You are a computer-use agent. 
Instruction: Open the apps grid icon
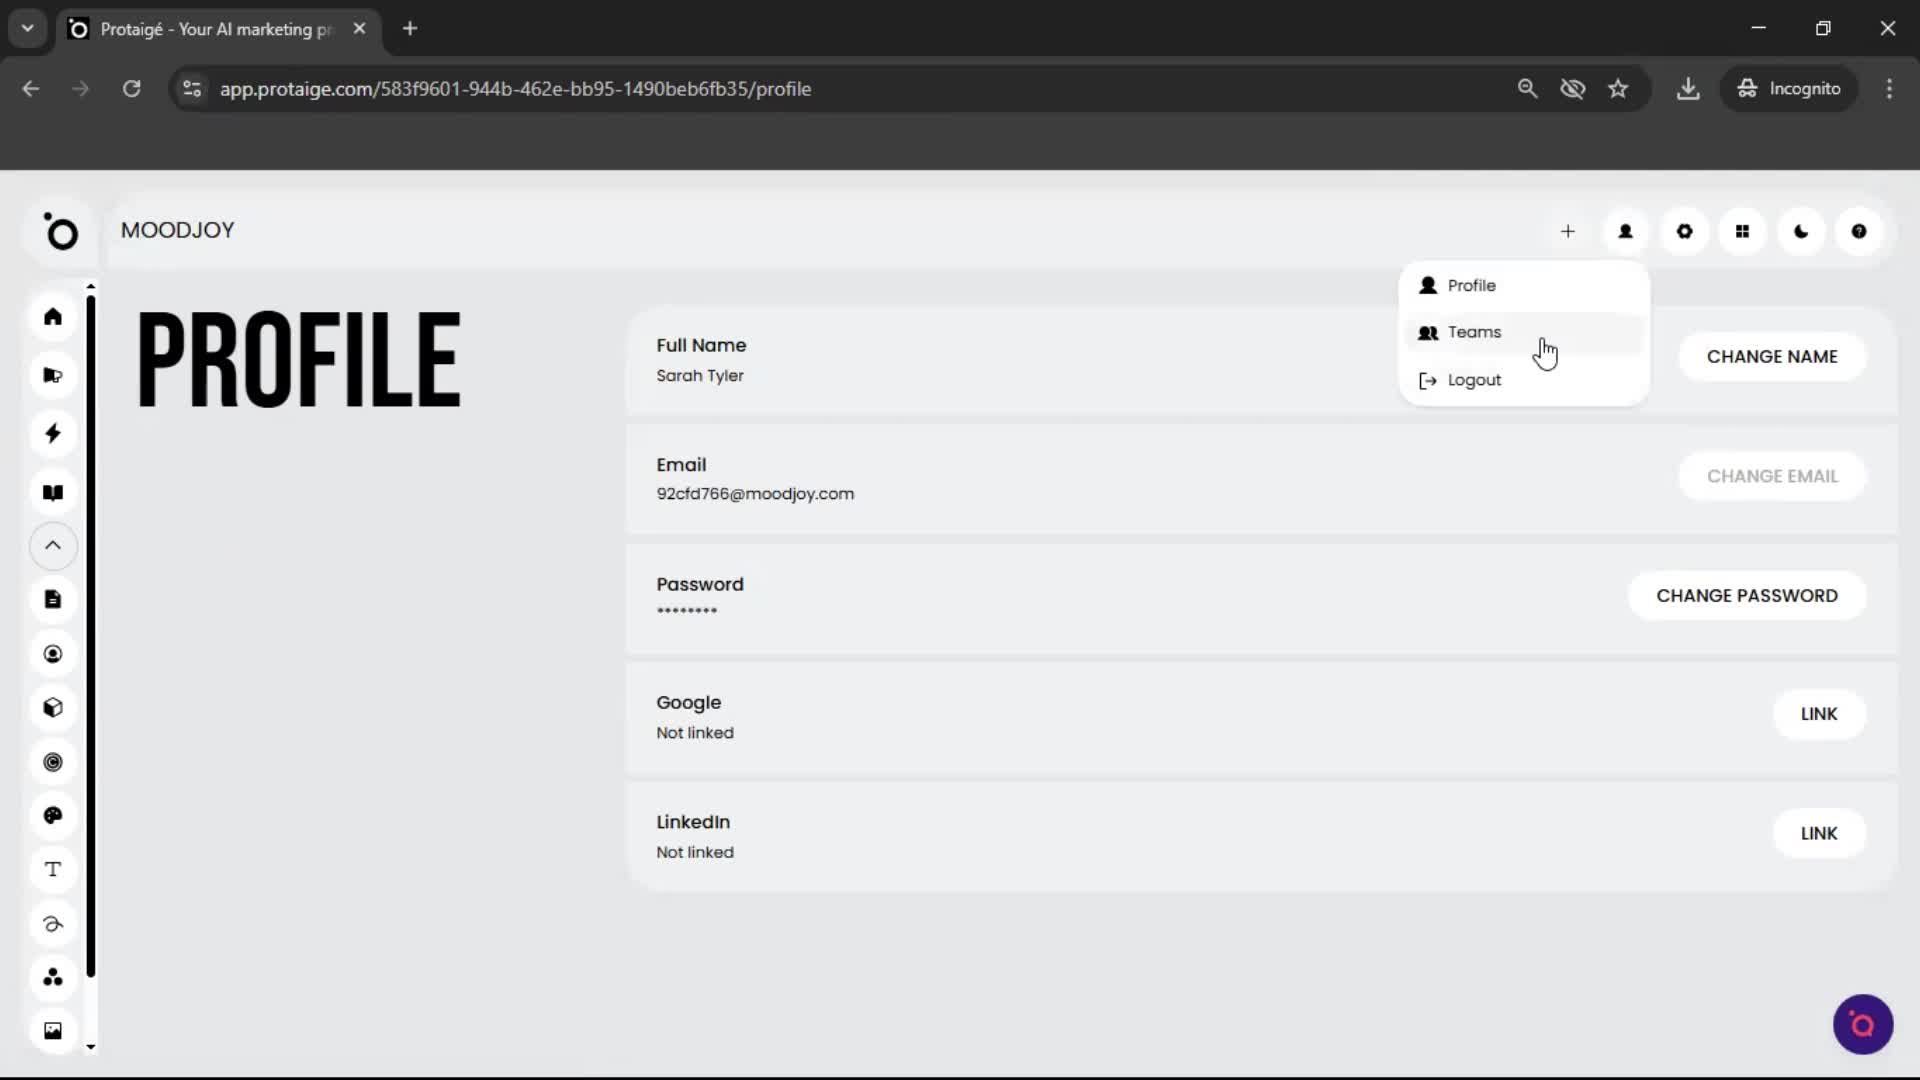[x=1743, y=231]
